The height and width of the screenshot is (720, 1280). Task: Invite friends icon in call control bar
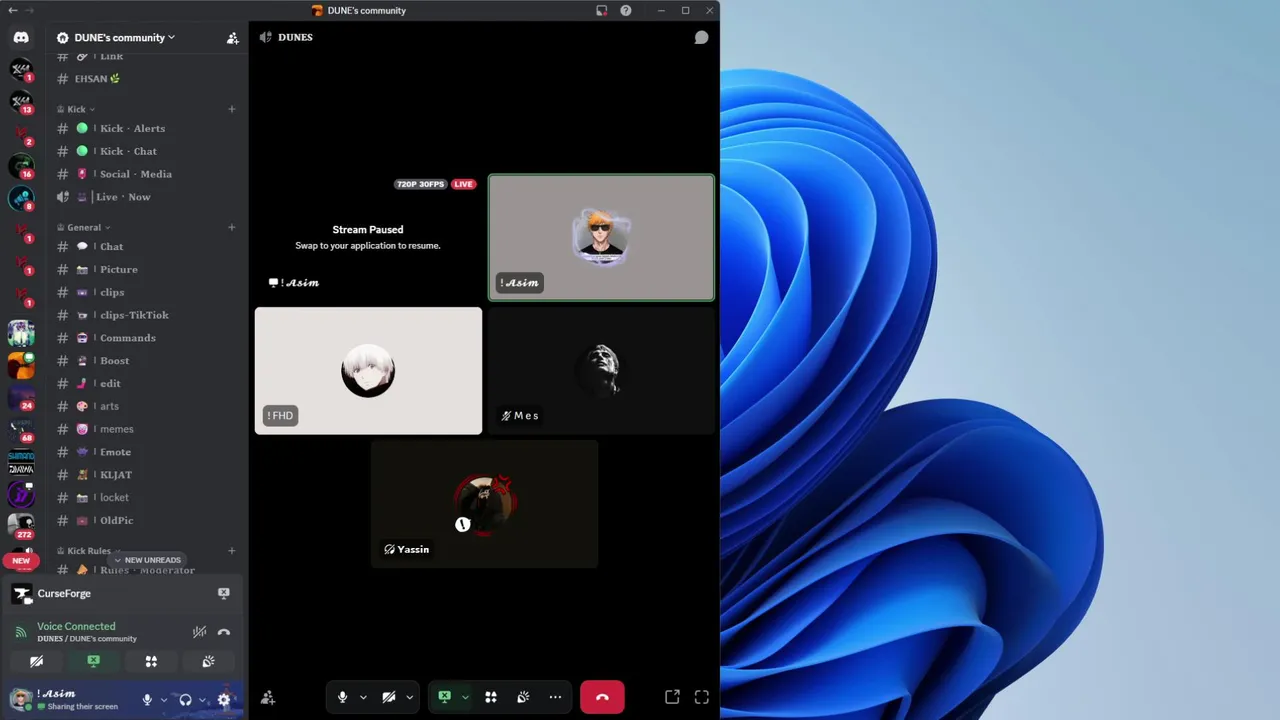pyautogui.click(x=267, y=697)
